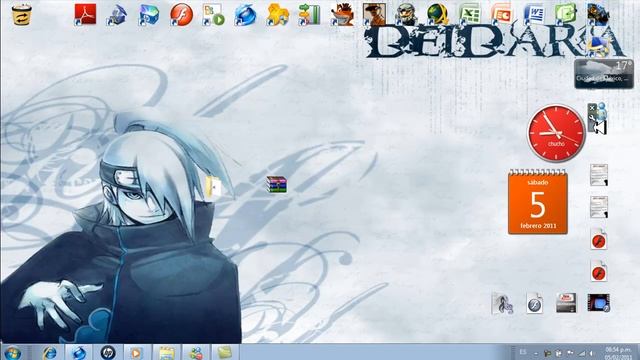
Task: Open the blue house desktop shortcut
Action: coord(117,14)
